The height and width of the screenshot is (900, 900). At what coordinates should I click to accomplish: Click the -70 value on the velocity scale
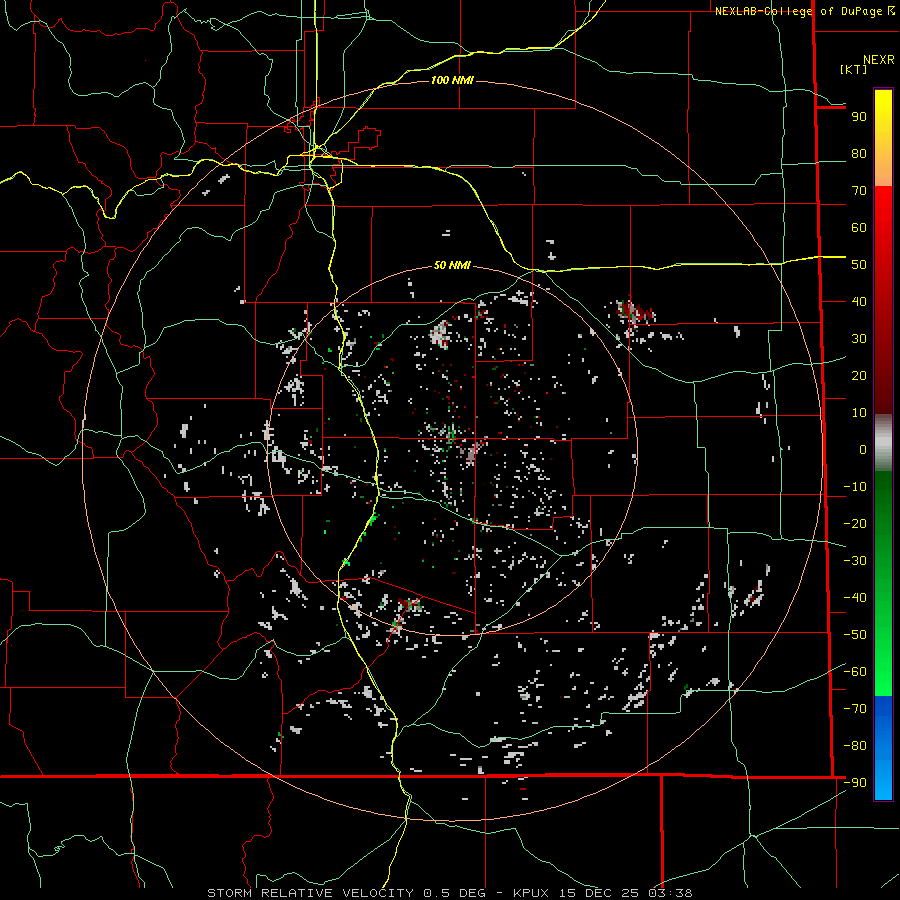[855, 709]
